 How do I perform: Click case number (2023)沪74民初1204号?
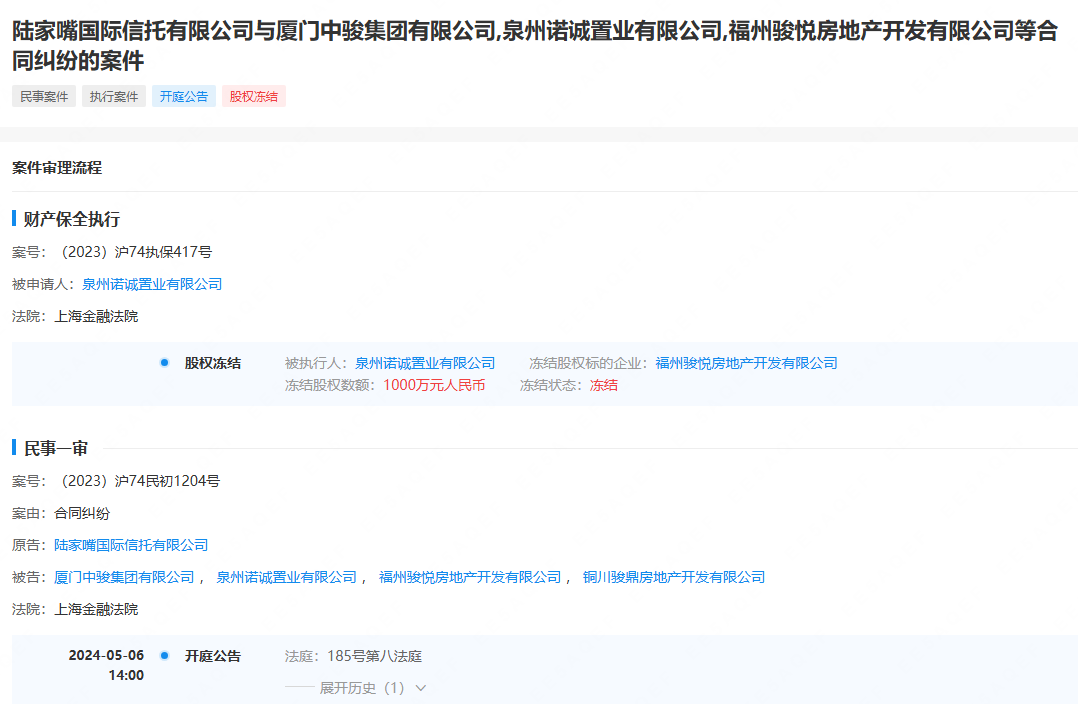tap(138, 481)
